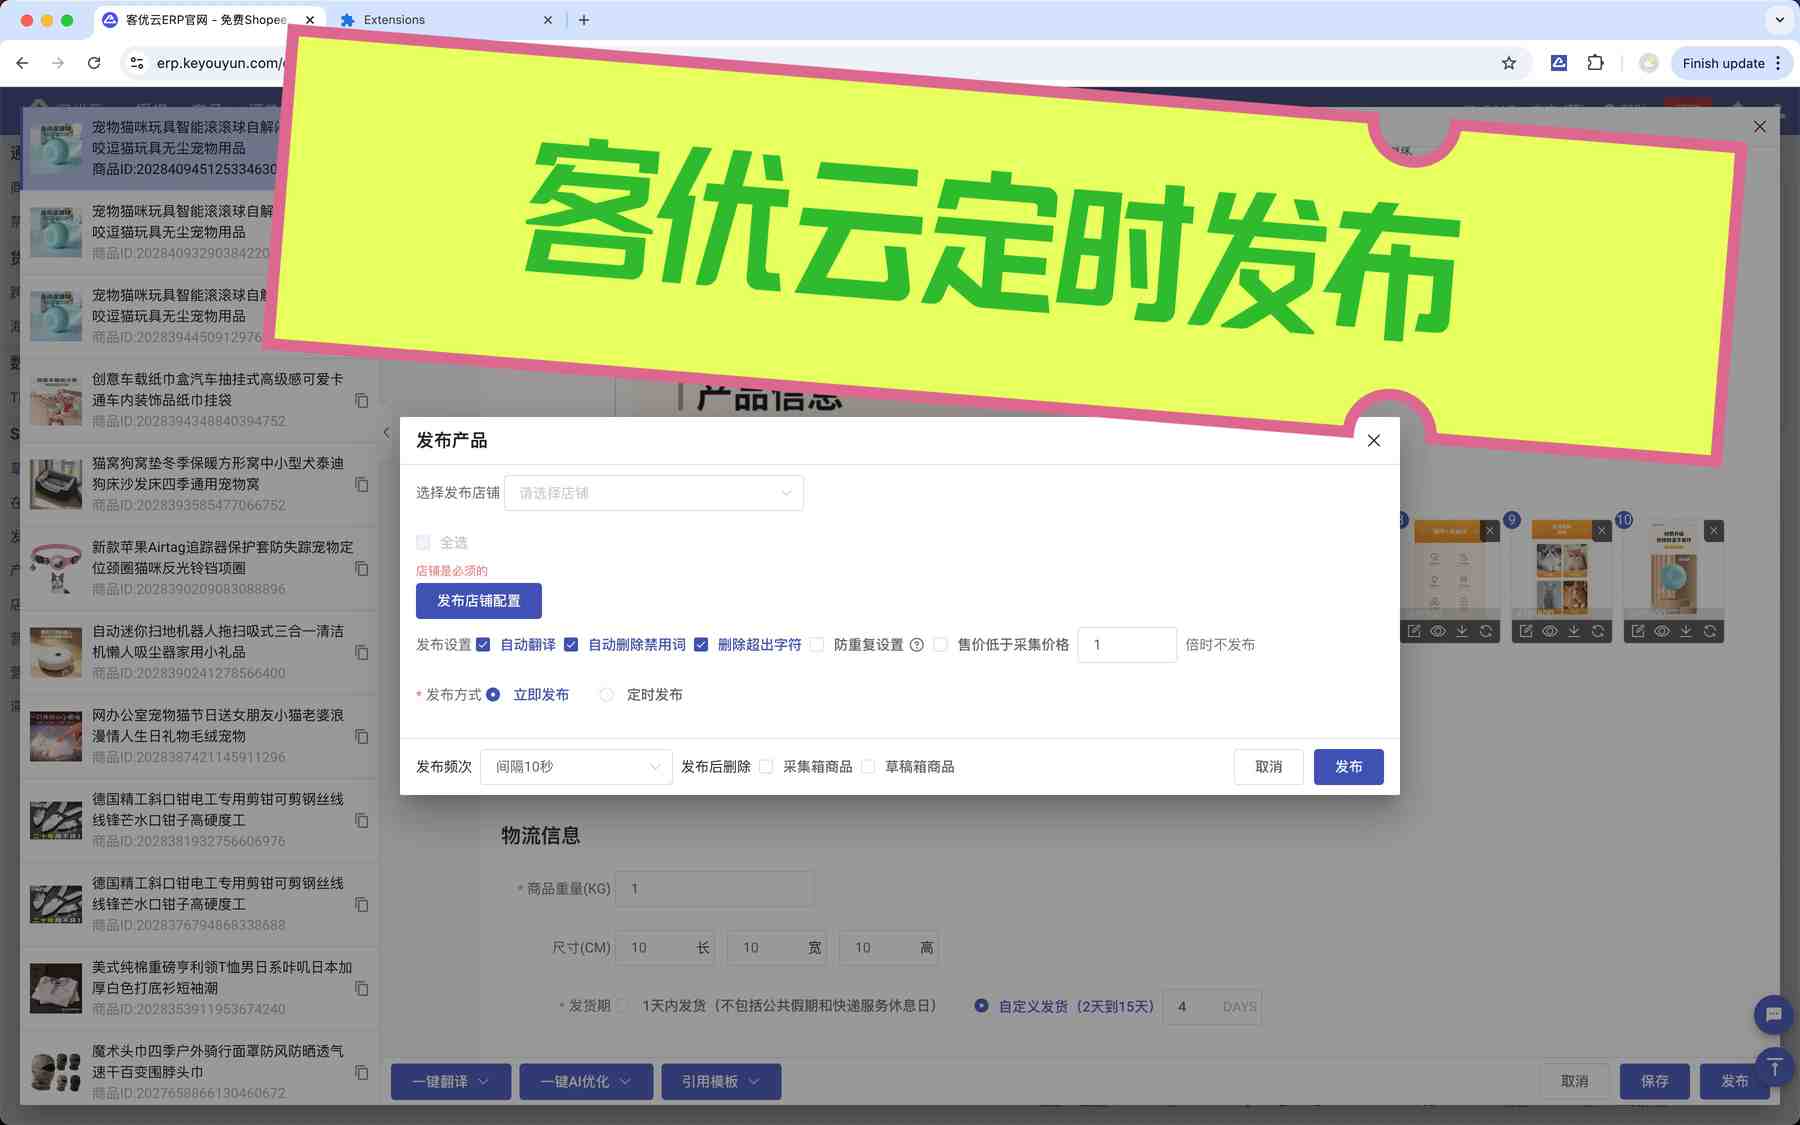The image size is (1800, 1125).
Task: Click the back-to-top arrow button
Action: (x=1774, y=1067)
